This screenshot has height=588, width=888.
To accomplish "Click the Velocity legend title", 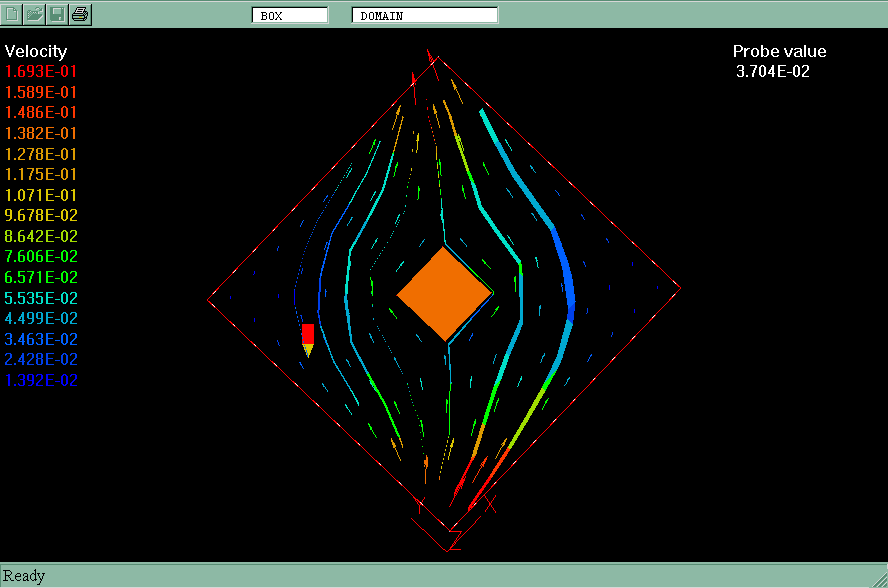I will pyautogui.click(x=36, y=51).
